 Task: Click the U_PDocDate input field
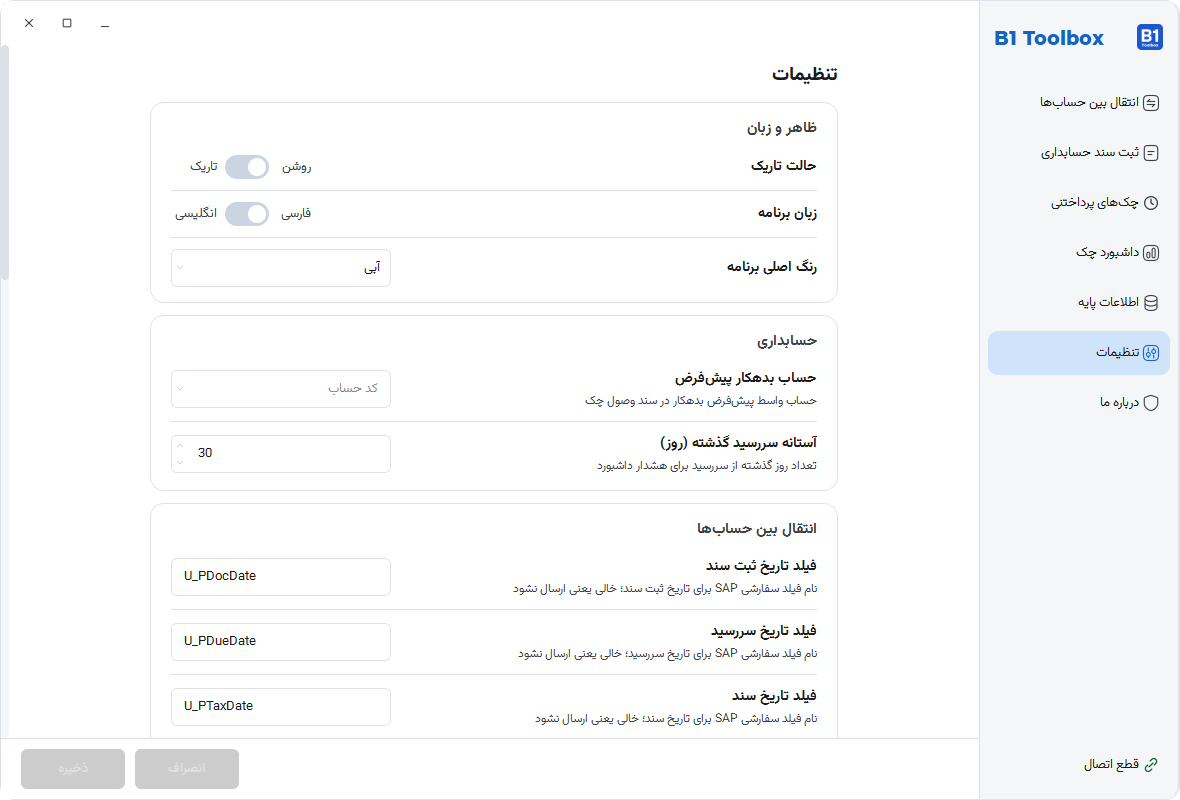[x=281, y=576]
